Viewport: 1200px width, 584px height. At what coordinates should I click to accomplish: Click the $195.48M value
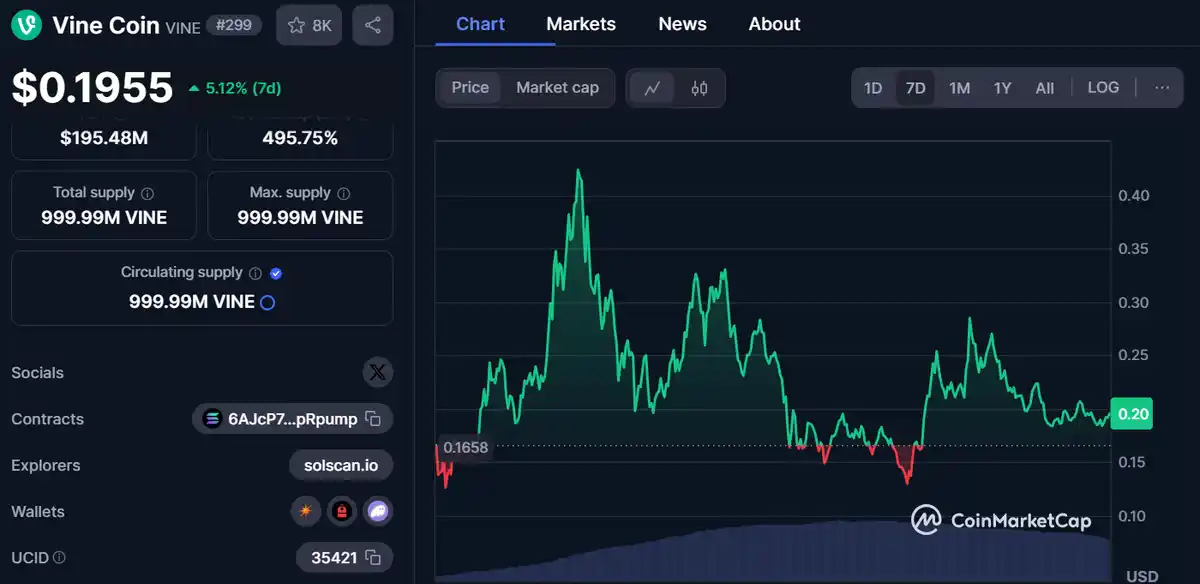tap(104, 138)
